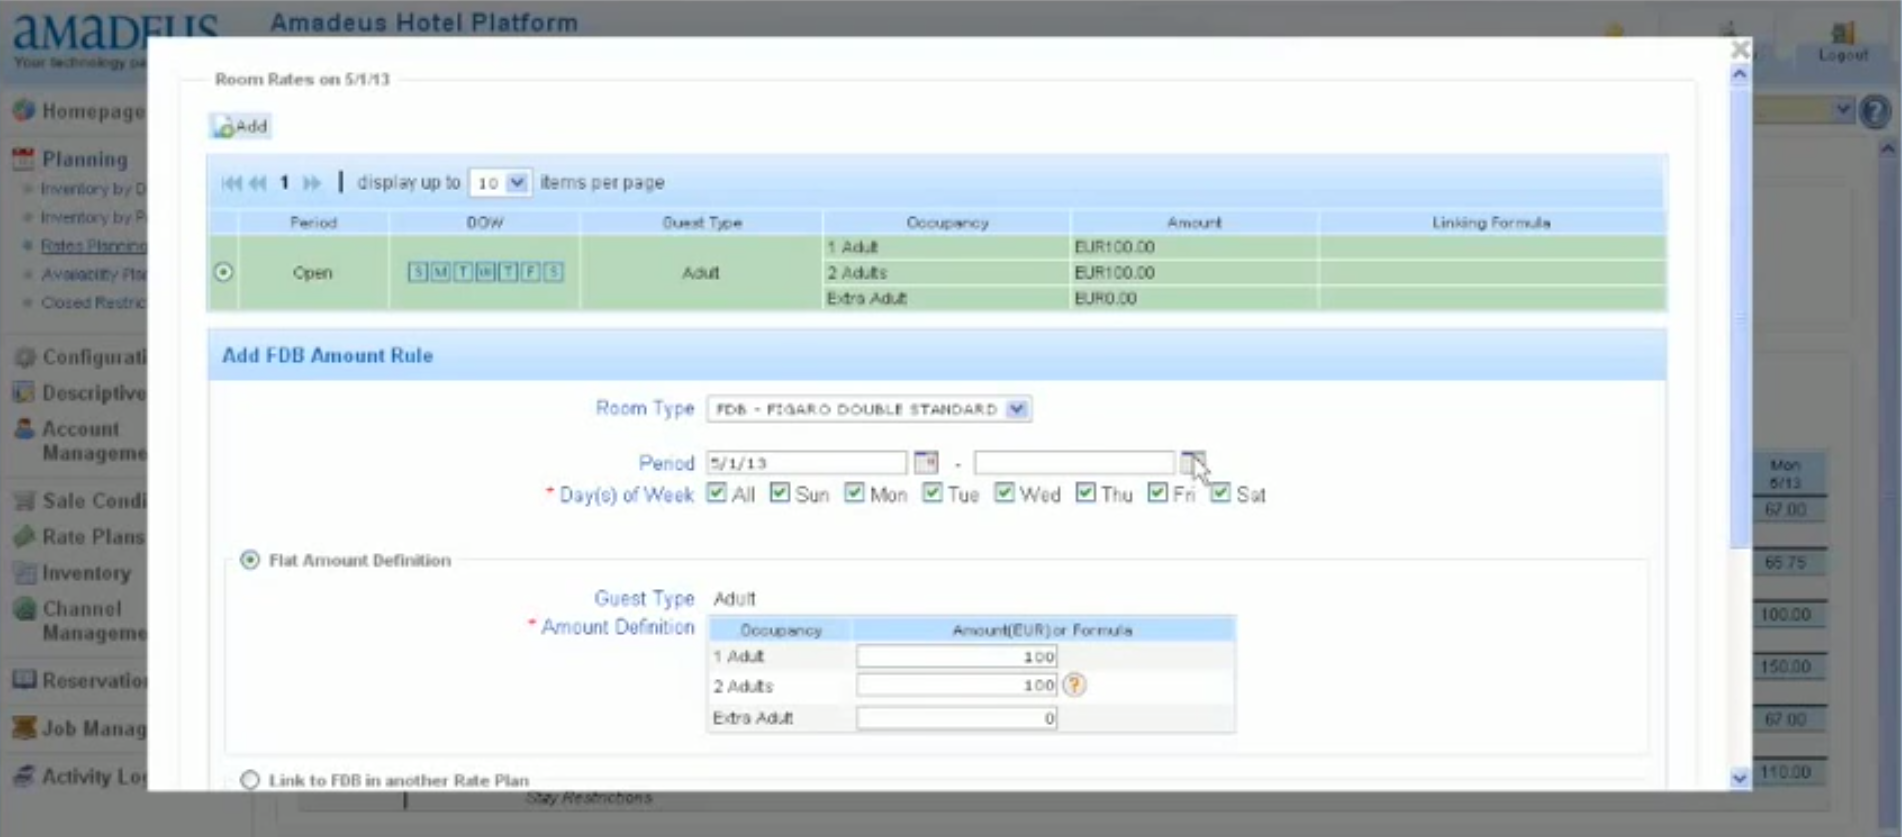Click the Configuration gear icon in sidebar
This screenshot has height=837, width=1902.
click(25, 357)
